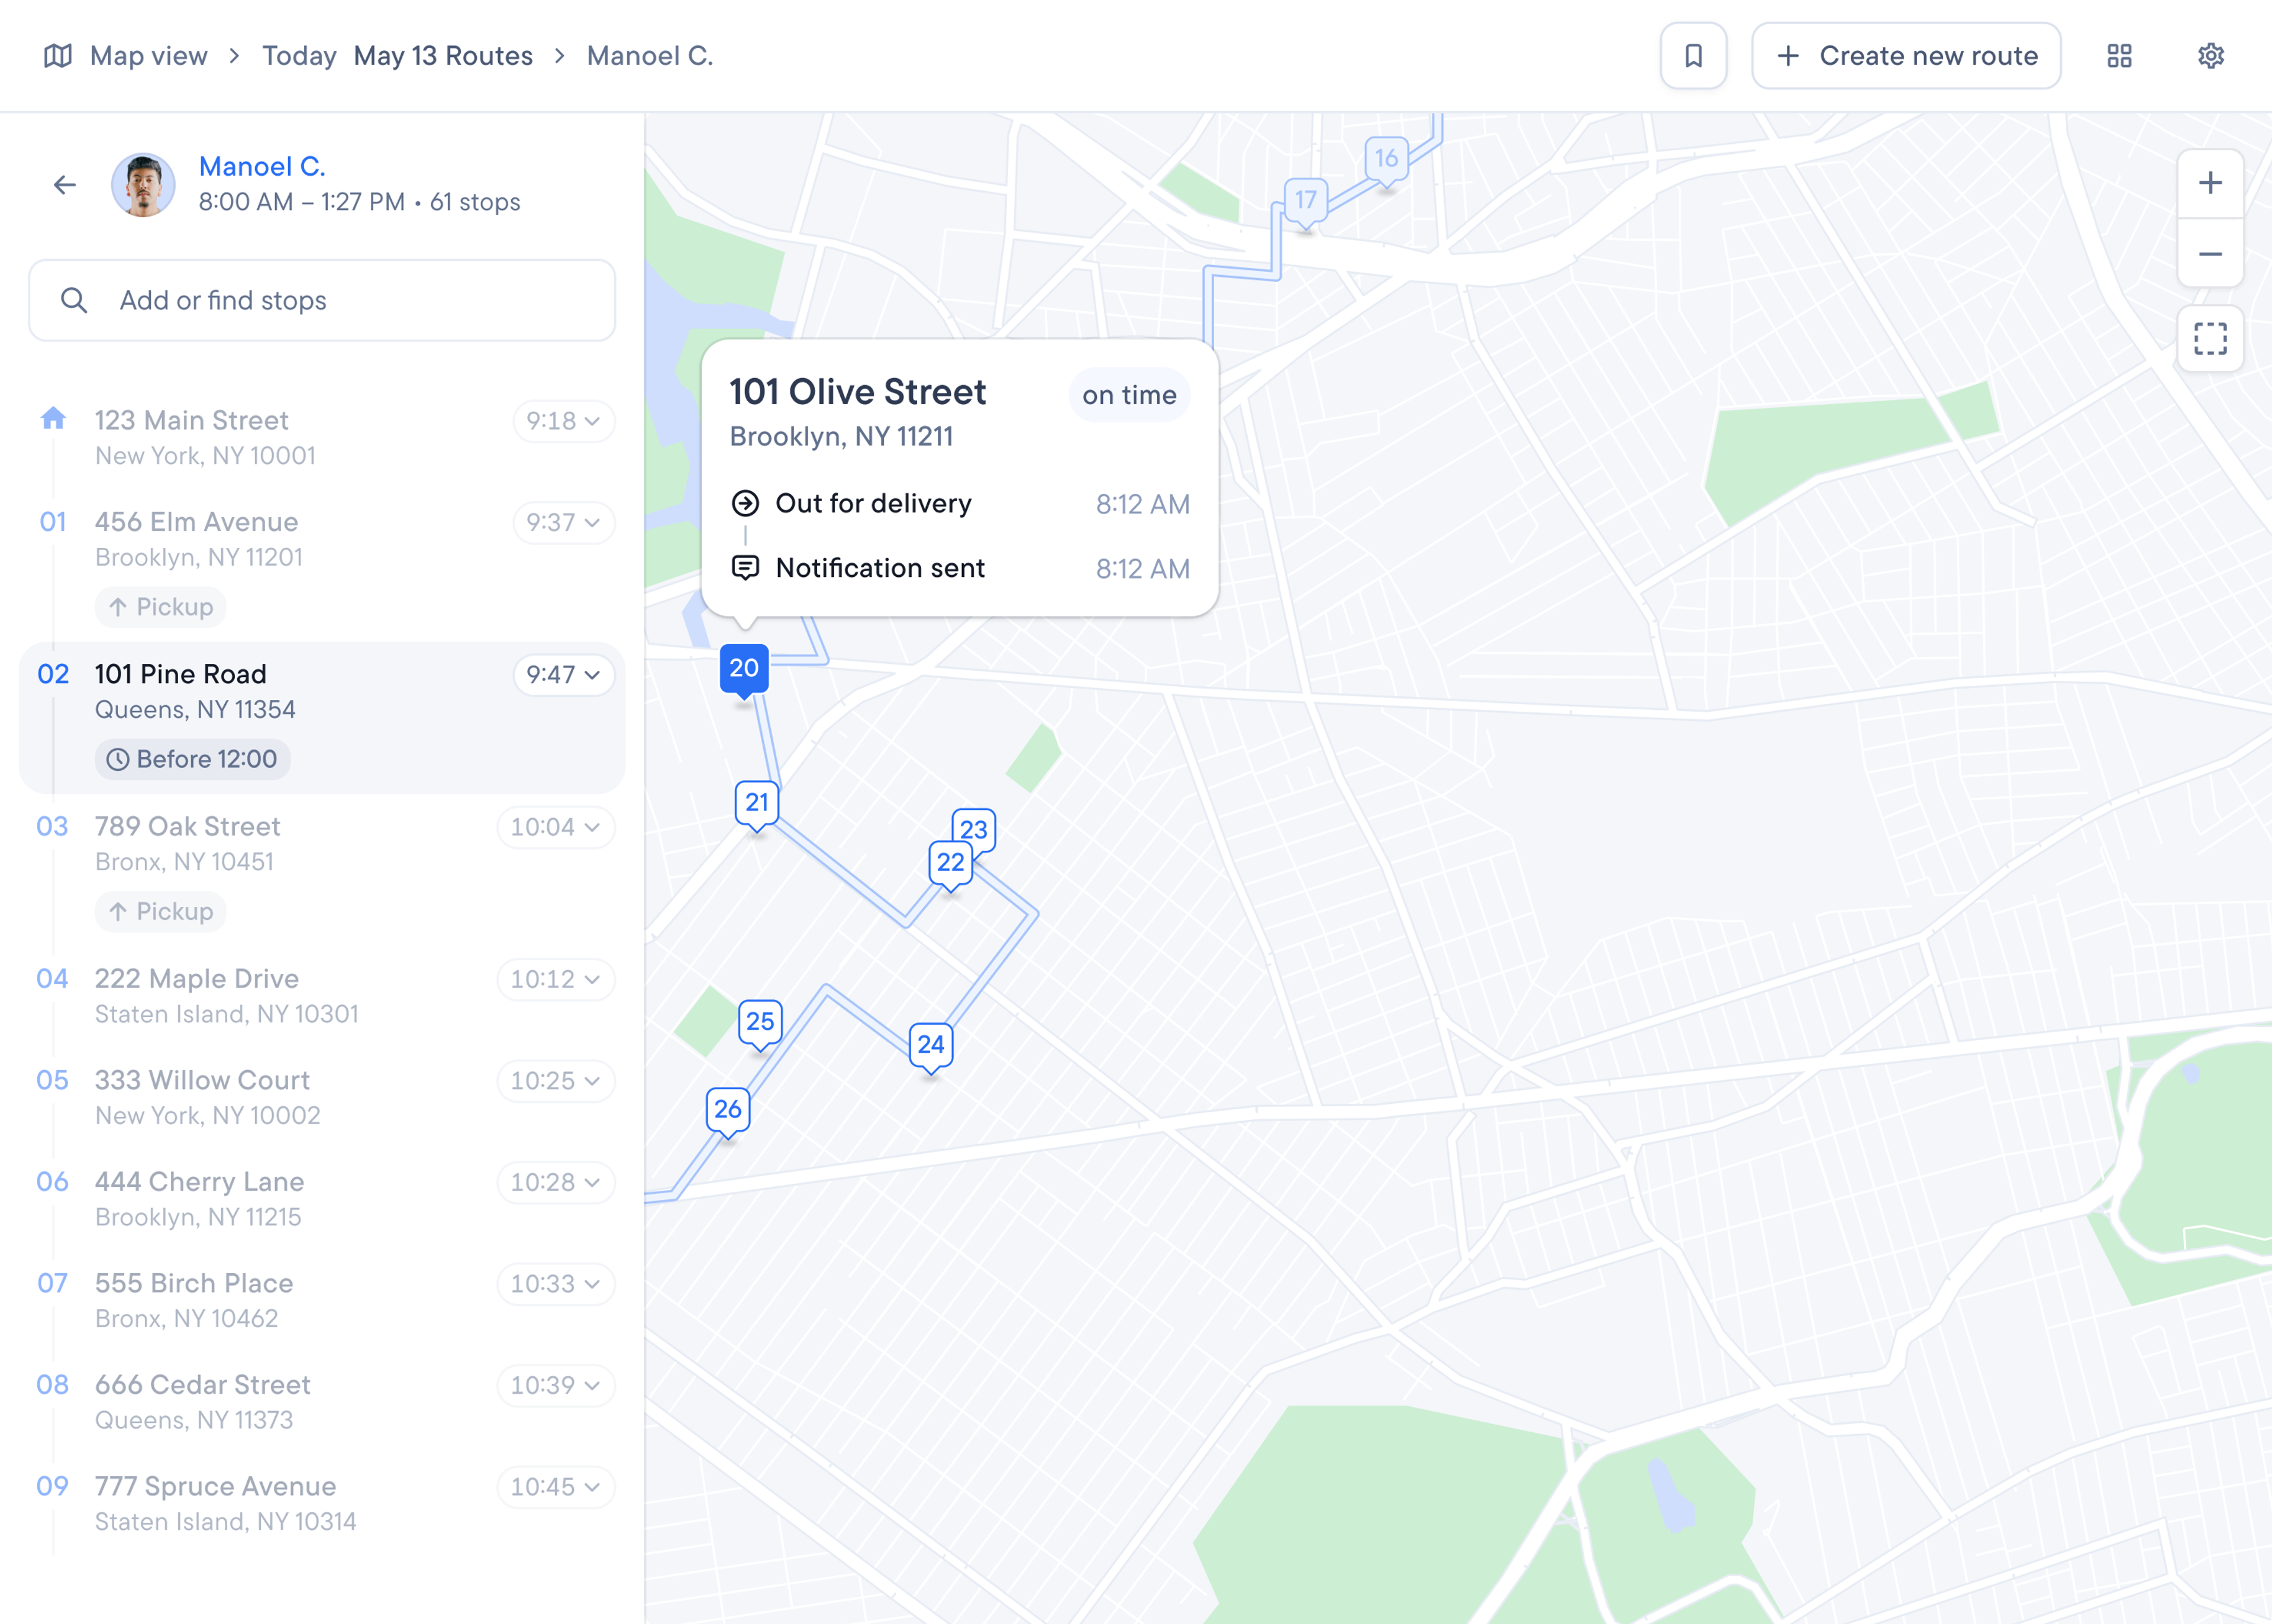
Task: Zoom in on the map
Action: (x=2210, y=183)
